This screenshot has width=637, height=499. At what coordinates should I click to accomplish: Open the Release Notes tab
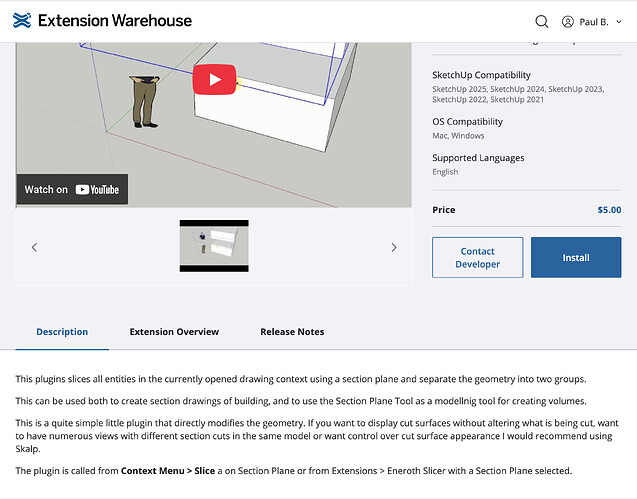click(x=292, y=332)
